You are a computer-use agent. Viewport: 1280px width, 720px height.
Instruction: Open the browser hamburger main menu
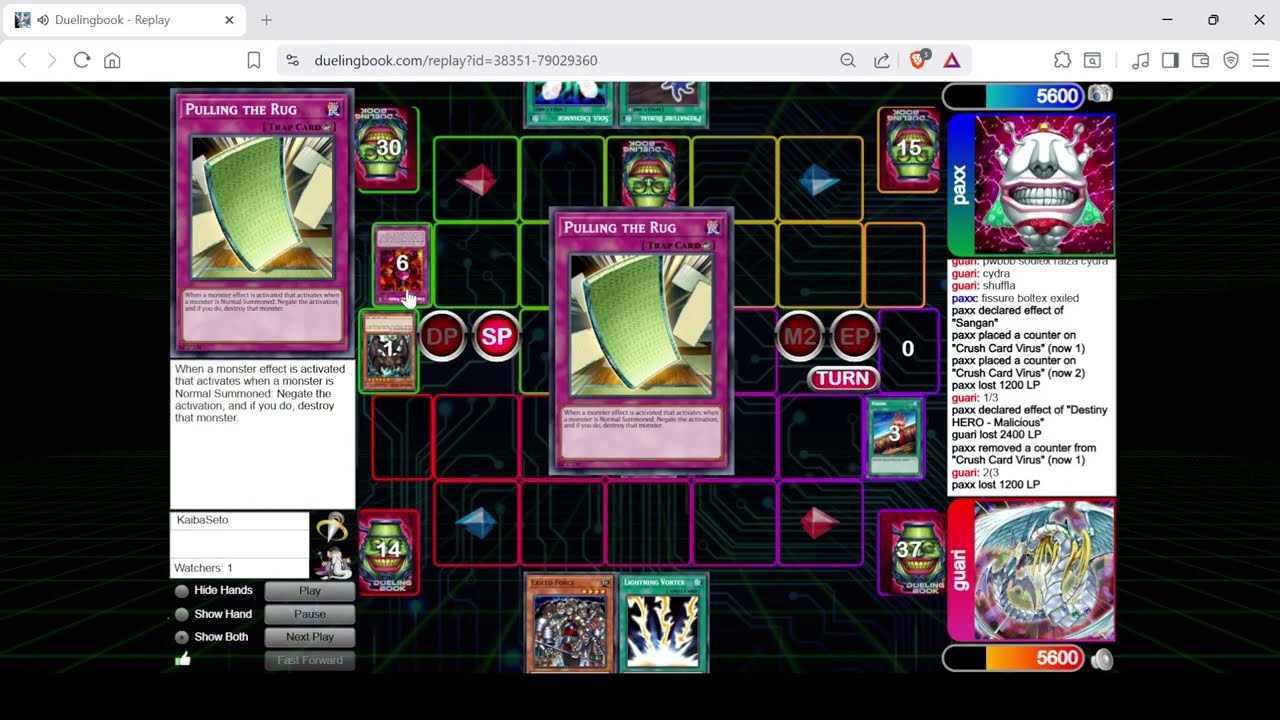[1261, 60]
